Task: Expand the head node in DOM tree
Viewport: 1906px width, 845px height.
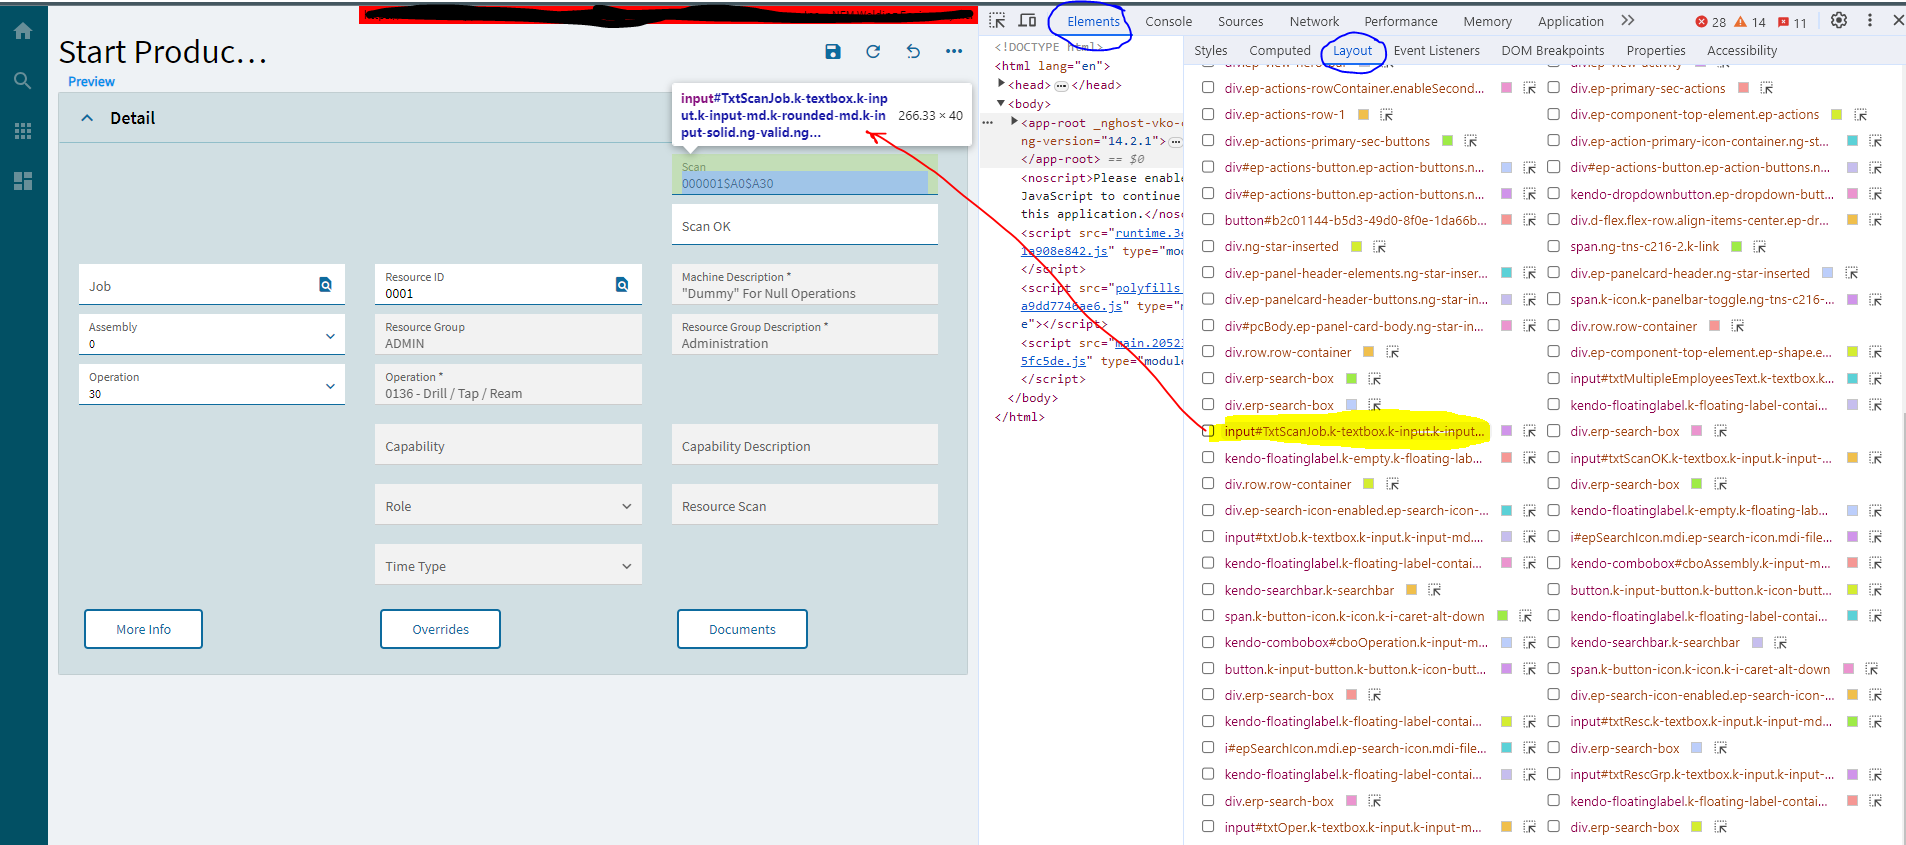Action: pos(1001,84)
